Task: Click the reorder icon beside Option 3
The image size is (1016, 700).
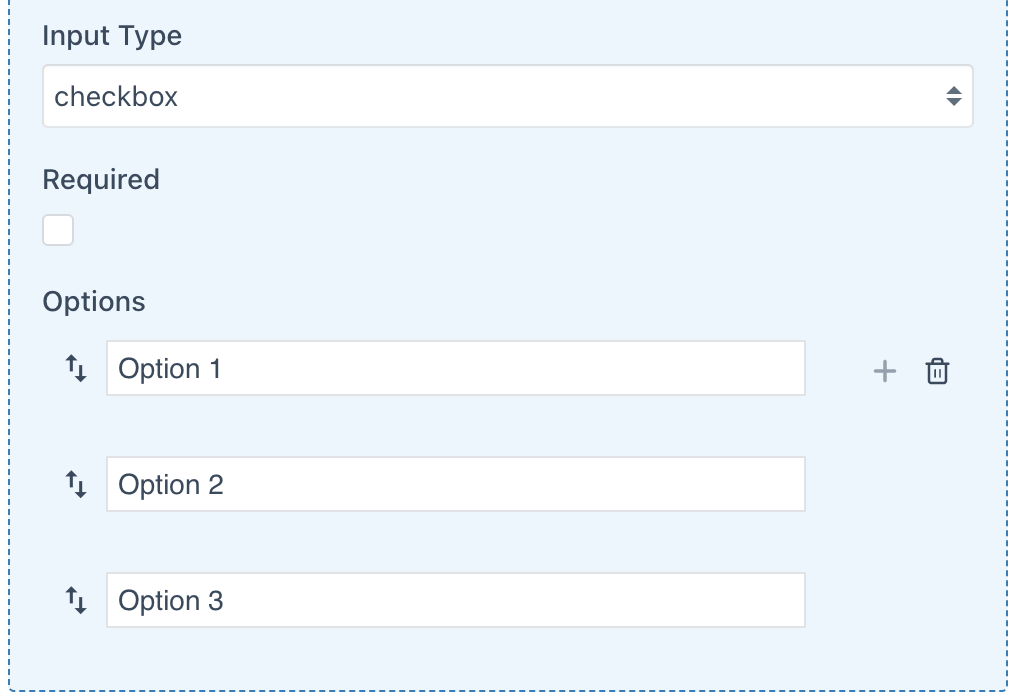Action: (x=78, y=600)
